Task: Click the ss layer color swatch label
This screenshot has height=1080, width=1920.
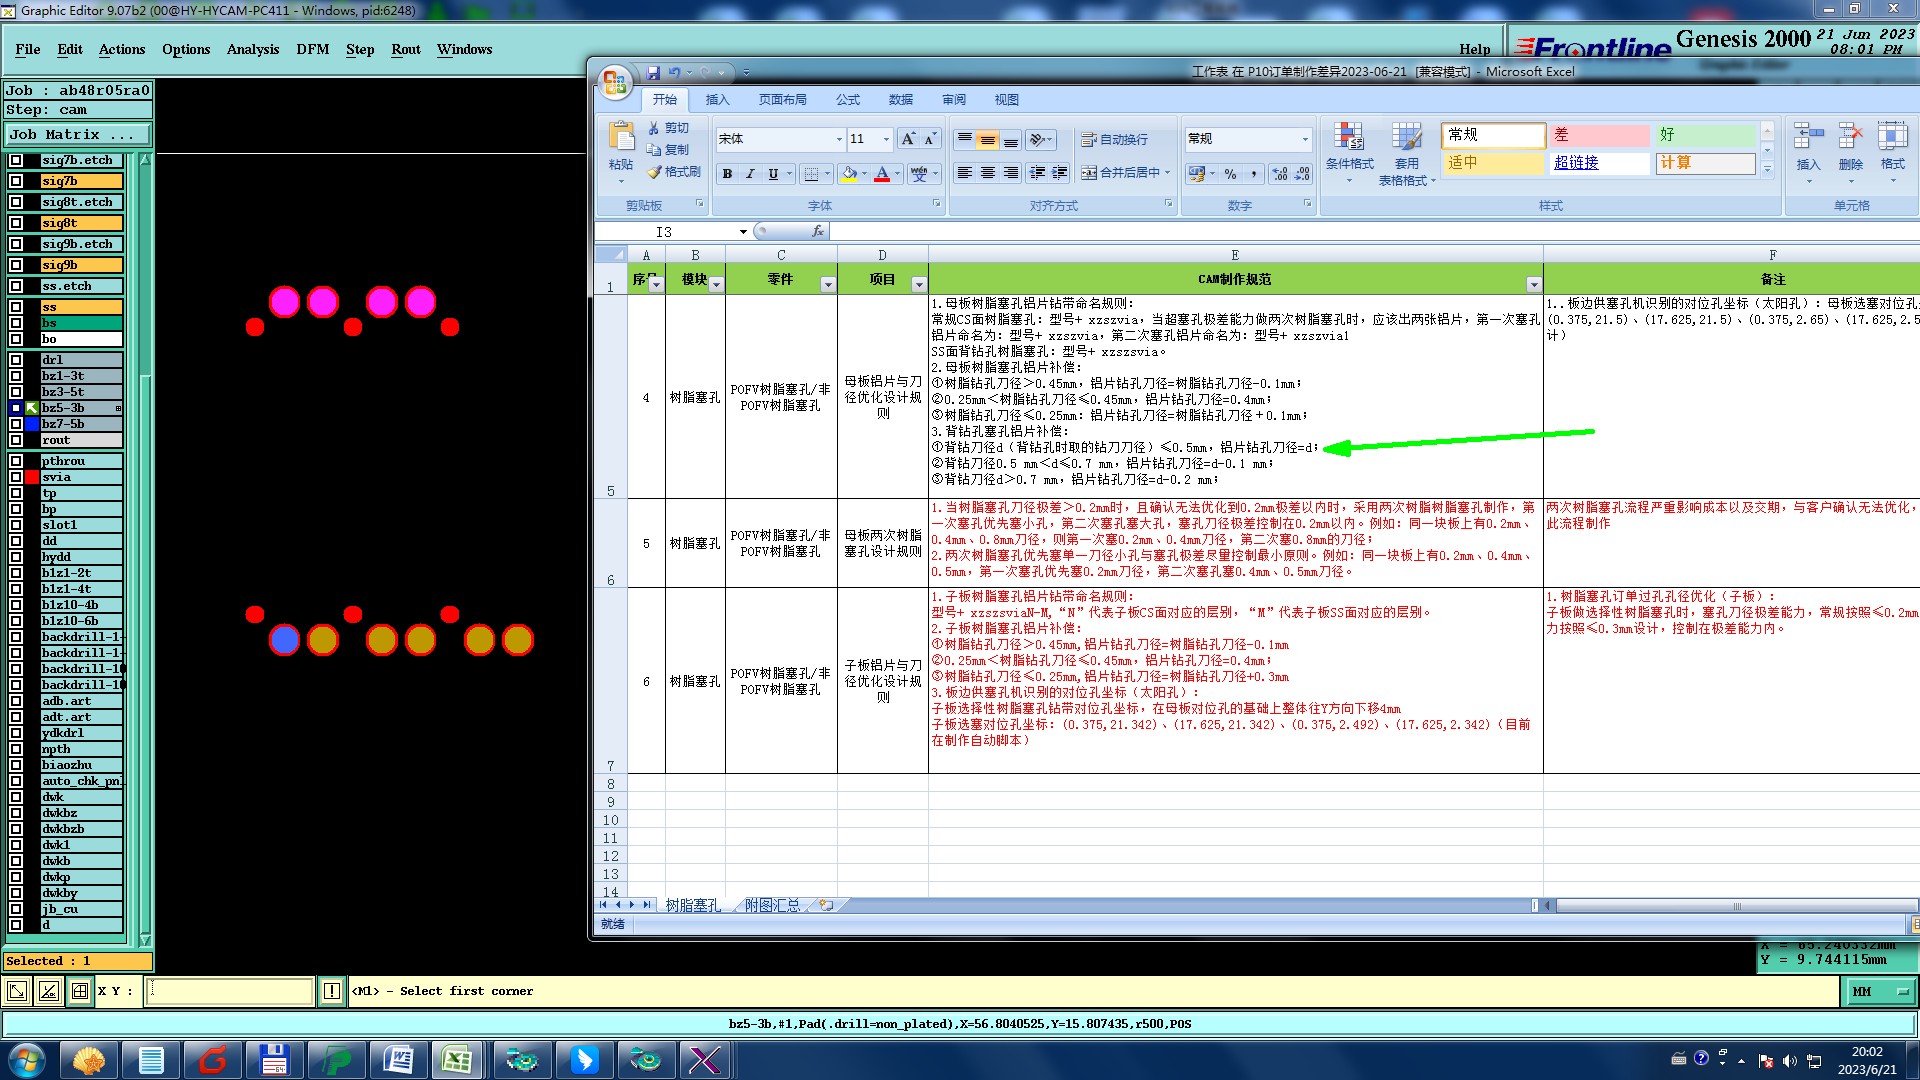Action: 81,307
